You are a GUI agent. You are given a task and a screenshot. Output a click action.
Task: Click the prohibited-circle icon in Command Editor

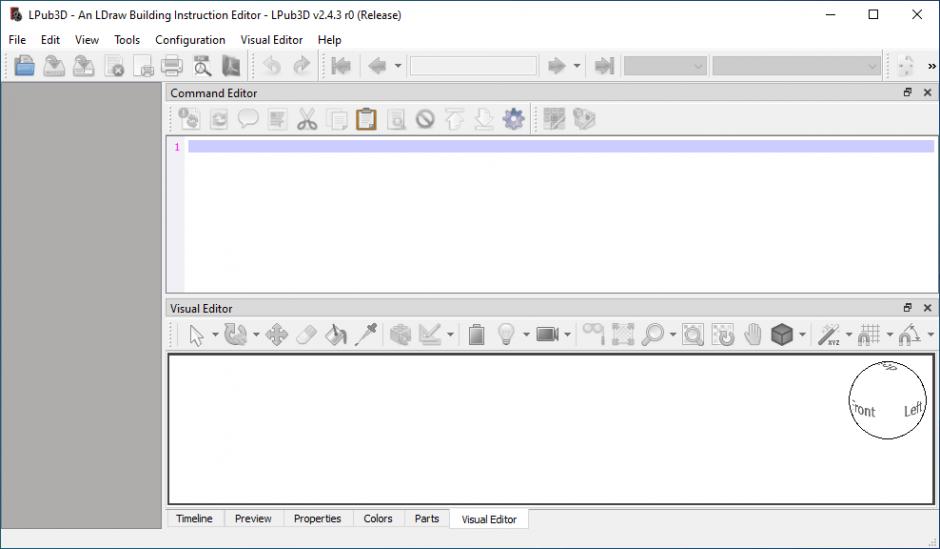425,119
